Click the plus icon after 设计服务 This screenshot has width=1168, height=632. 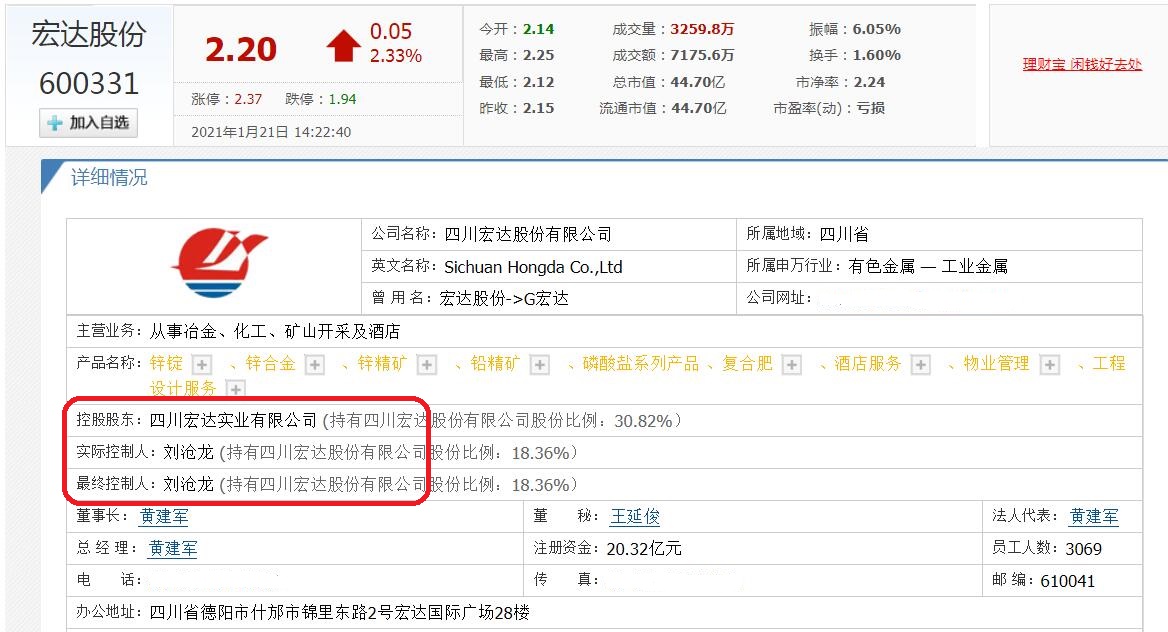point(235,389)
